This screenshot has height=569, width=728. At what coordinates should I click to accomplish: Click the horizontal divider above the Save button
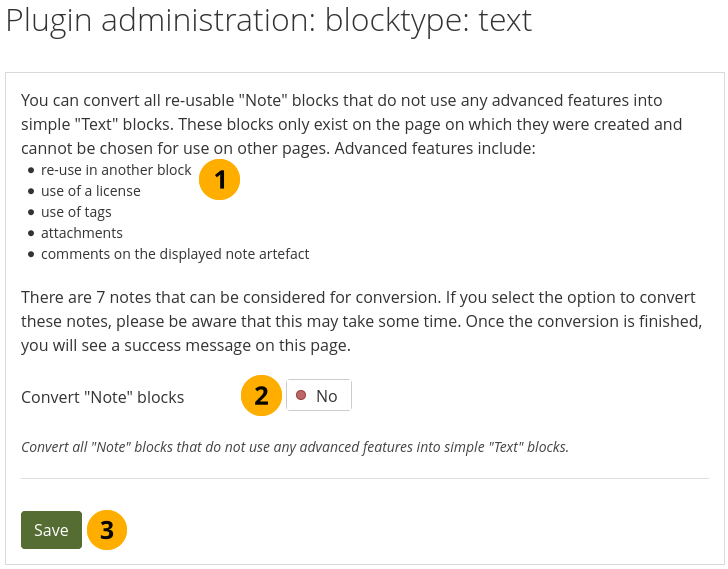tap(364, 479)
